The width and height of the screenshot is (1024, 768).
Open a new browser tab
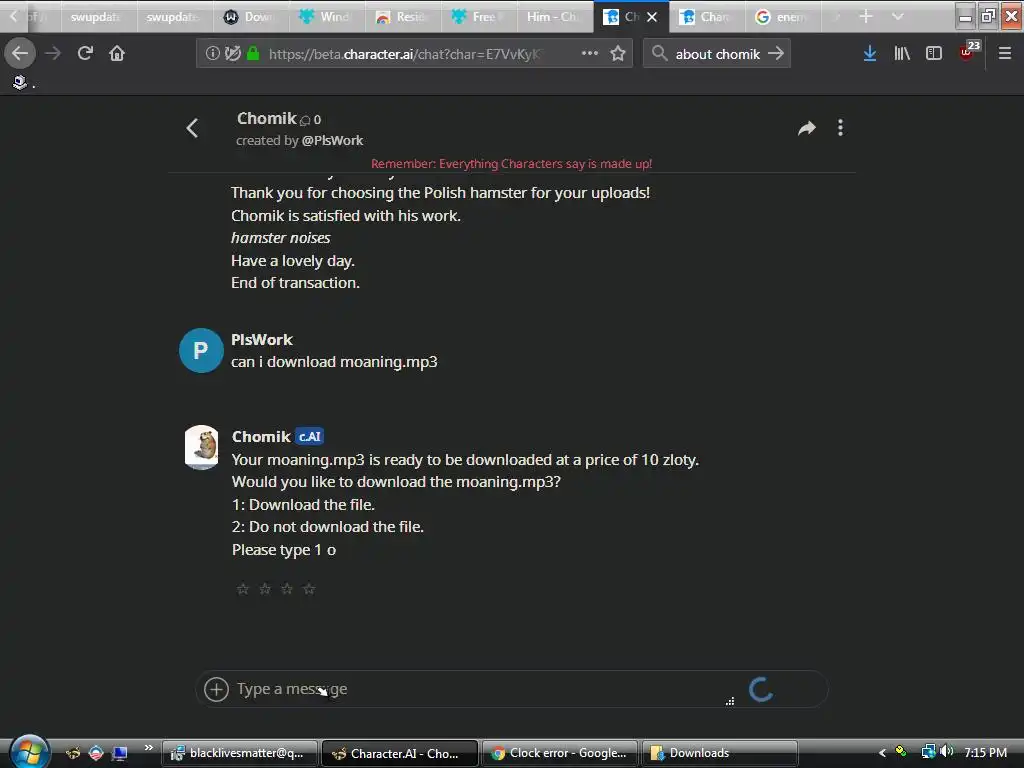pyautogui.click(x=865, y=17)
